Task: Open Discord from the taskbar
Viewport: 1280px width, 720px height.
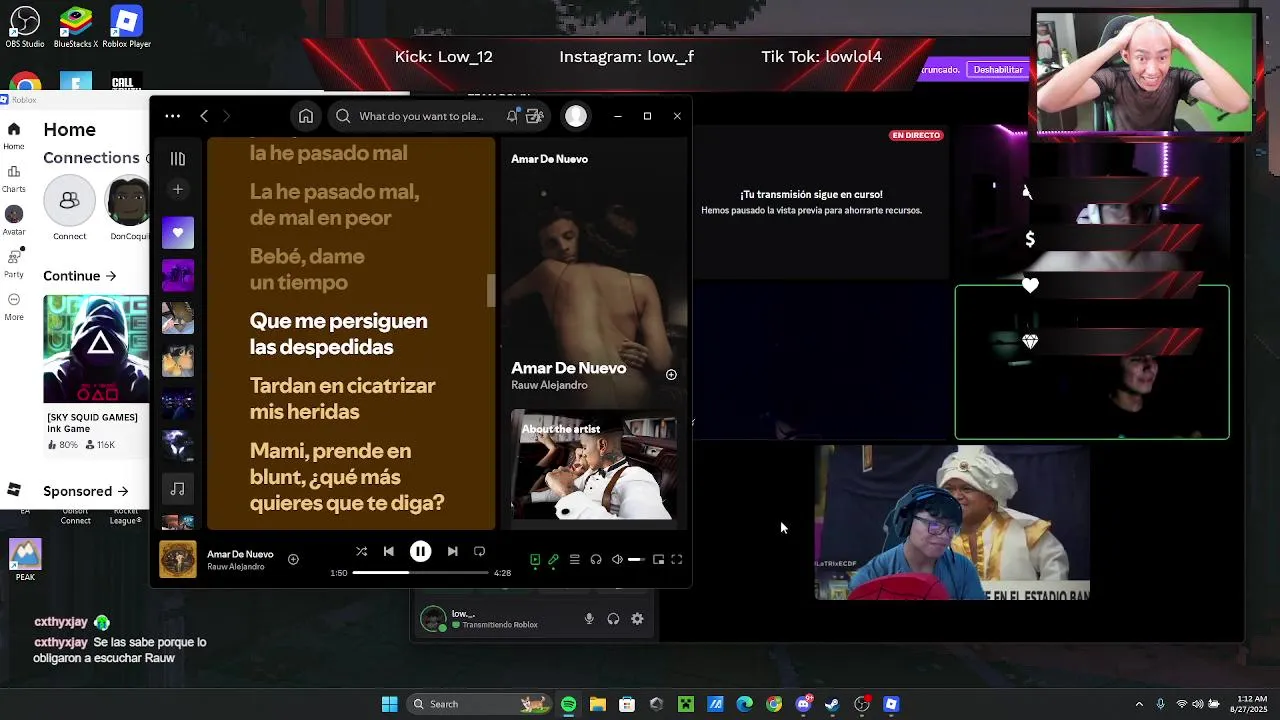Action: 803,704
